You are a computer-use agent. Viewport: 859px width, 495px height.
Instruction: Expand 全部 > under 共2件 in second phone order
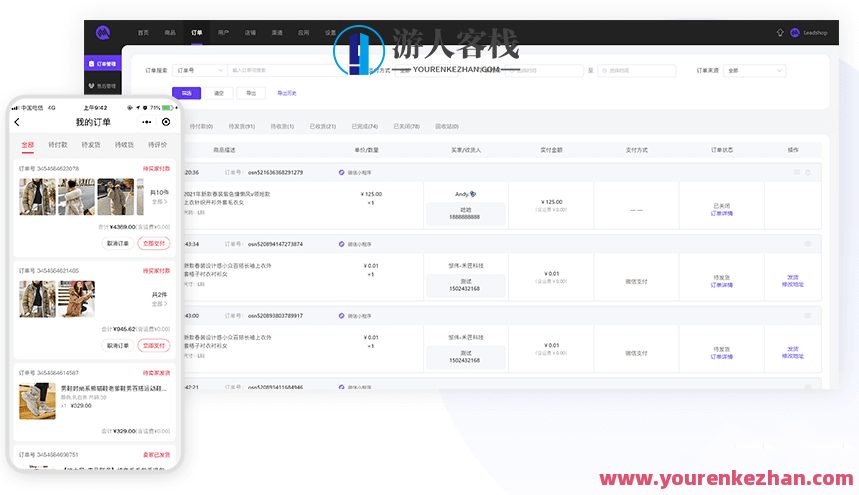click(x=159, y=304)
